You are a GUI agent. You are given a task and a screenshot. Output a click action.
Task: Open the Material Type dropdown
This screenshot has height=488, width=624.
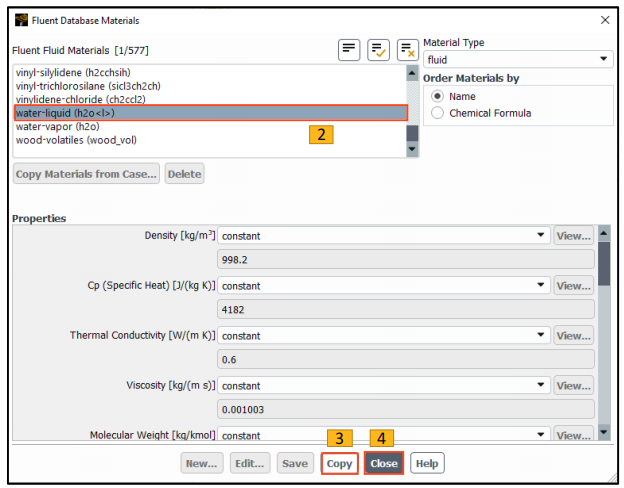point(517,60)
